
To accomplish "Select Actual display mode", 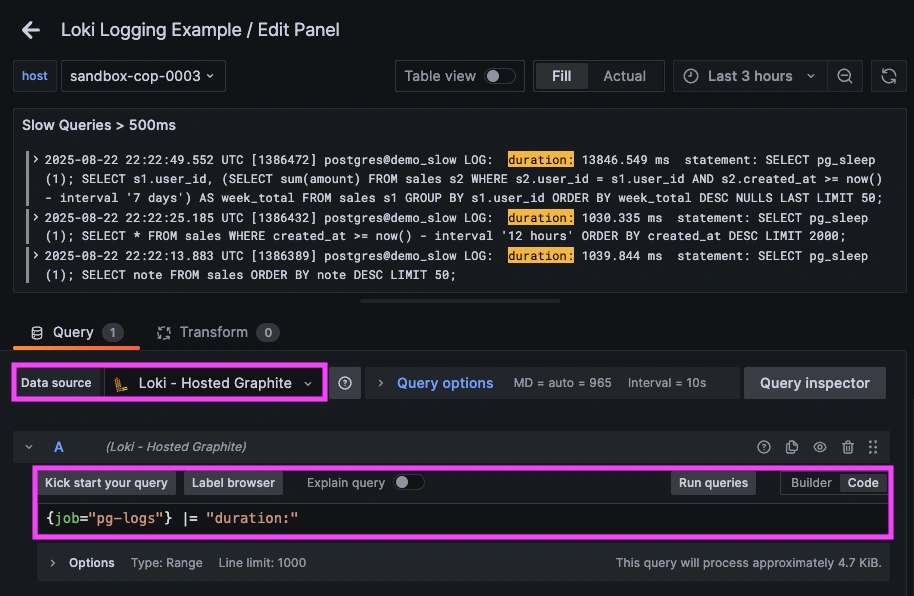I will (x=624, y=76).
